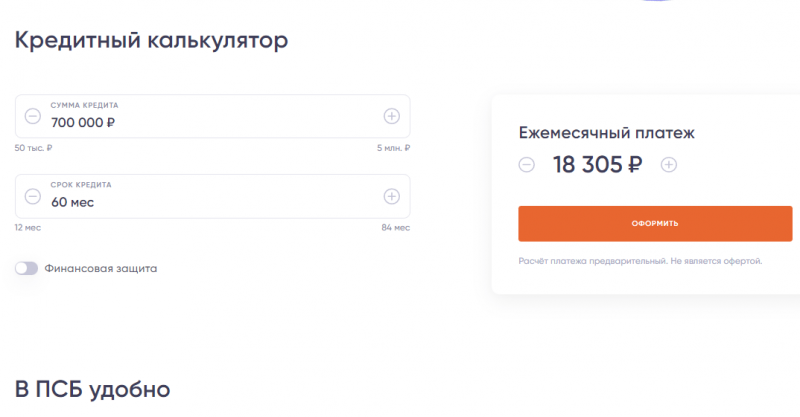
Task: Reduce loan term using minus icon
Action: [x=32, y=196]
